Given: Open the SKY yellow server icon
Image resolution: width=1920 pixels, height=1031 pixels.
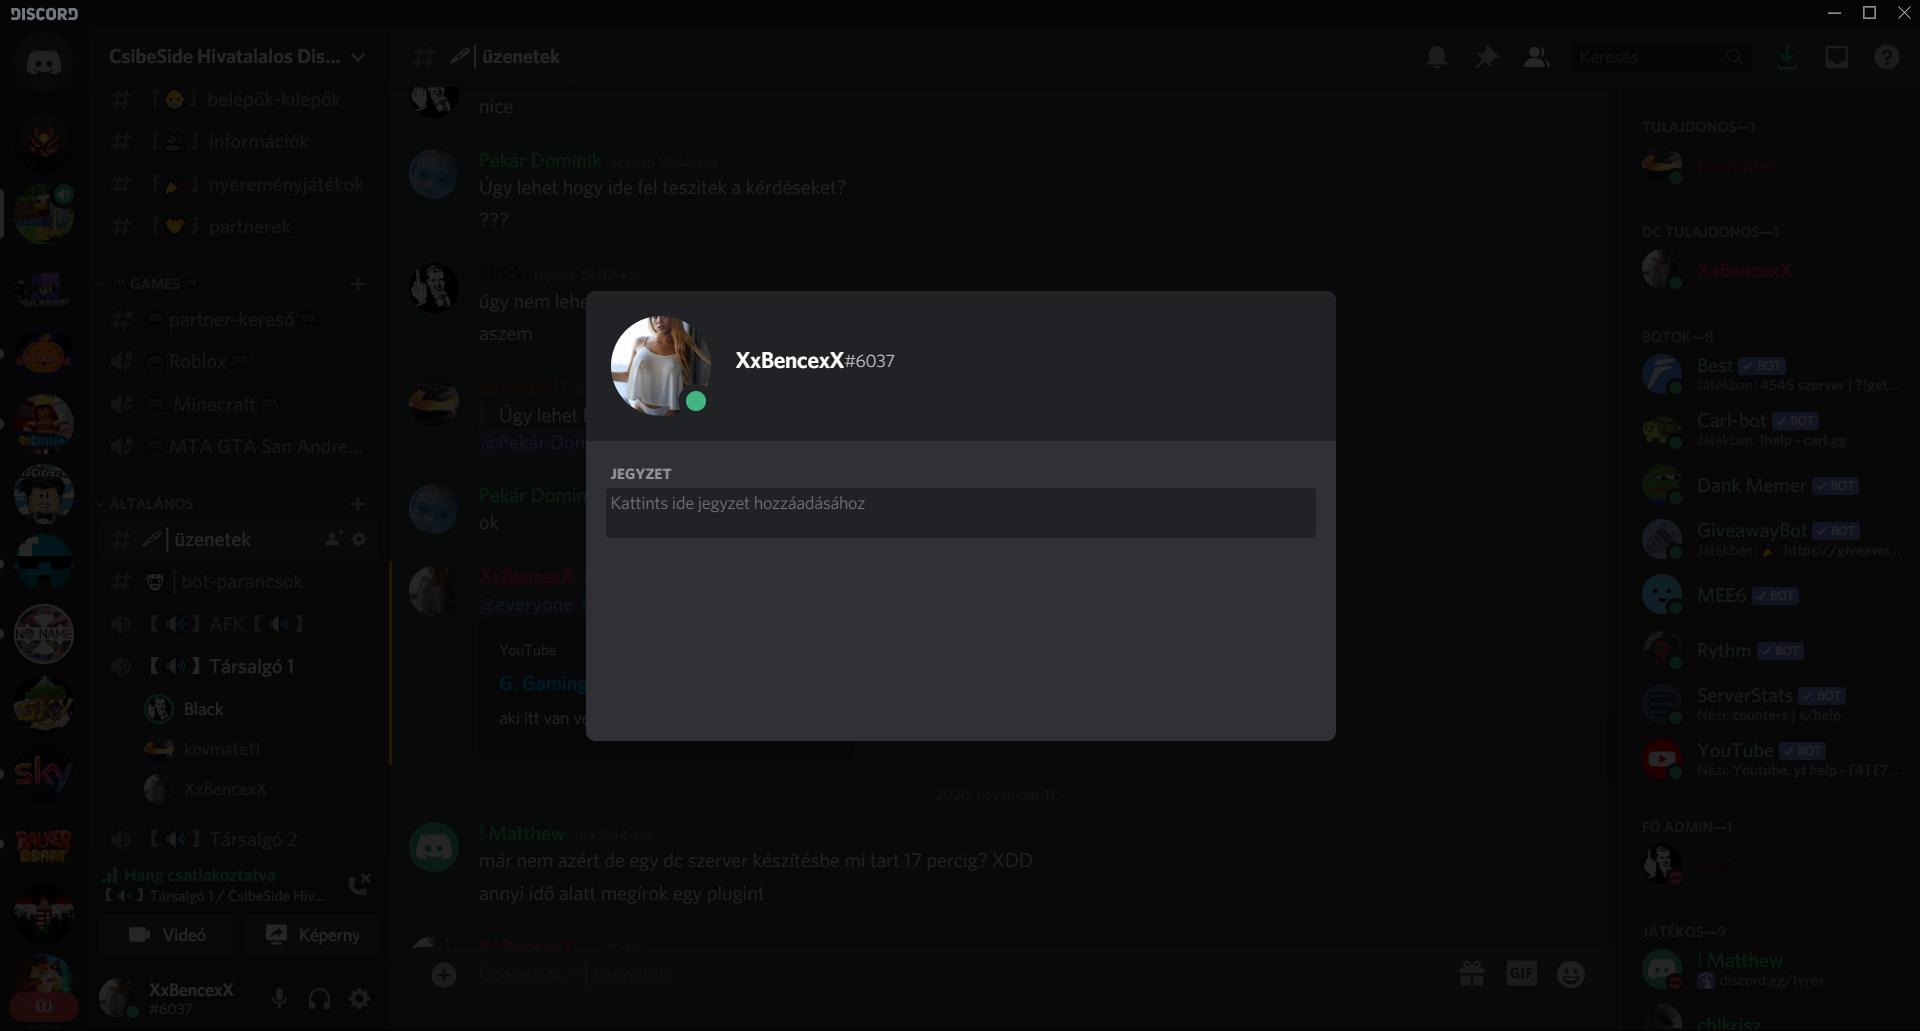Looking at the screenshot, I should (x=44, y=704).
